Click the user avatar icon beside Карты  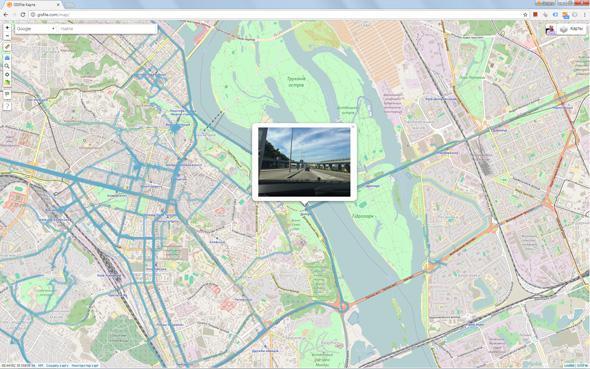click(550, 29)
